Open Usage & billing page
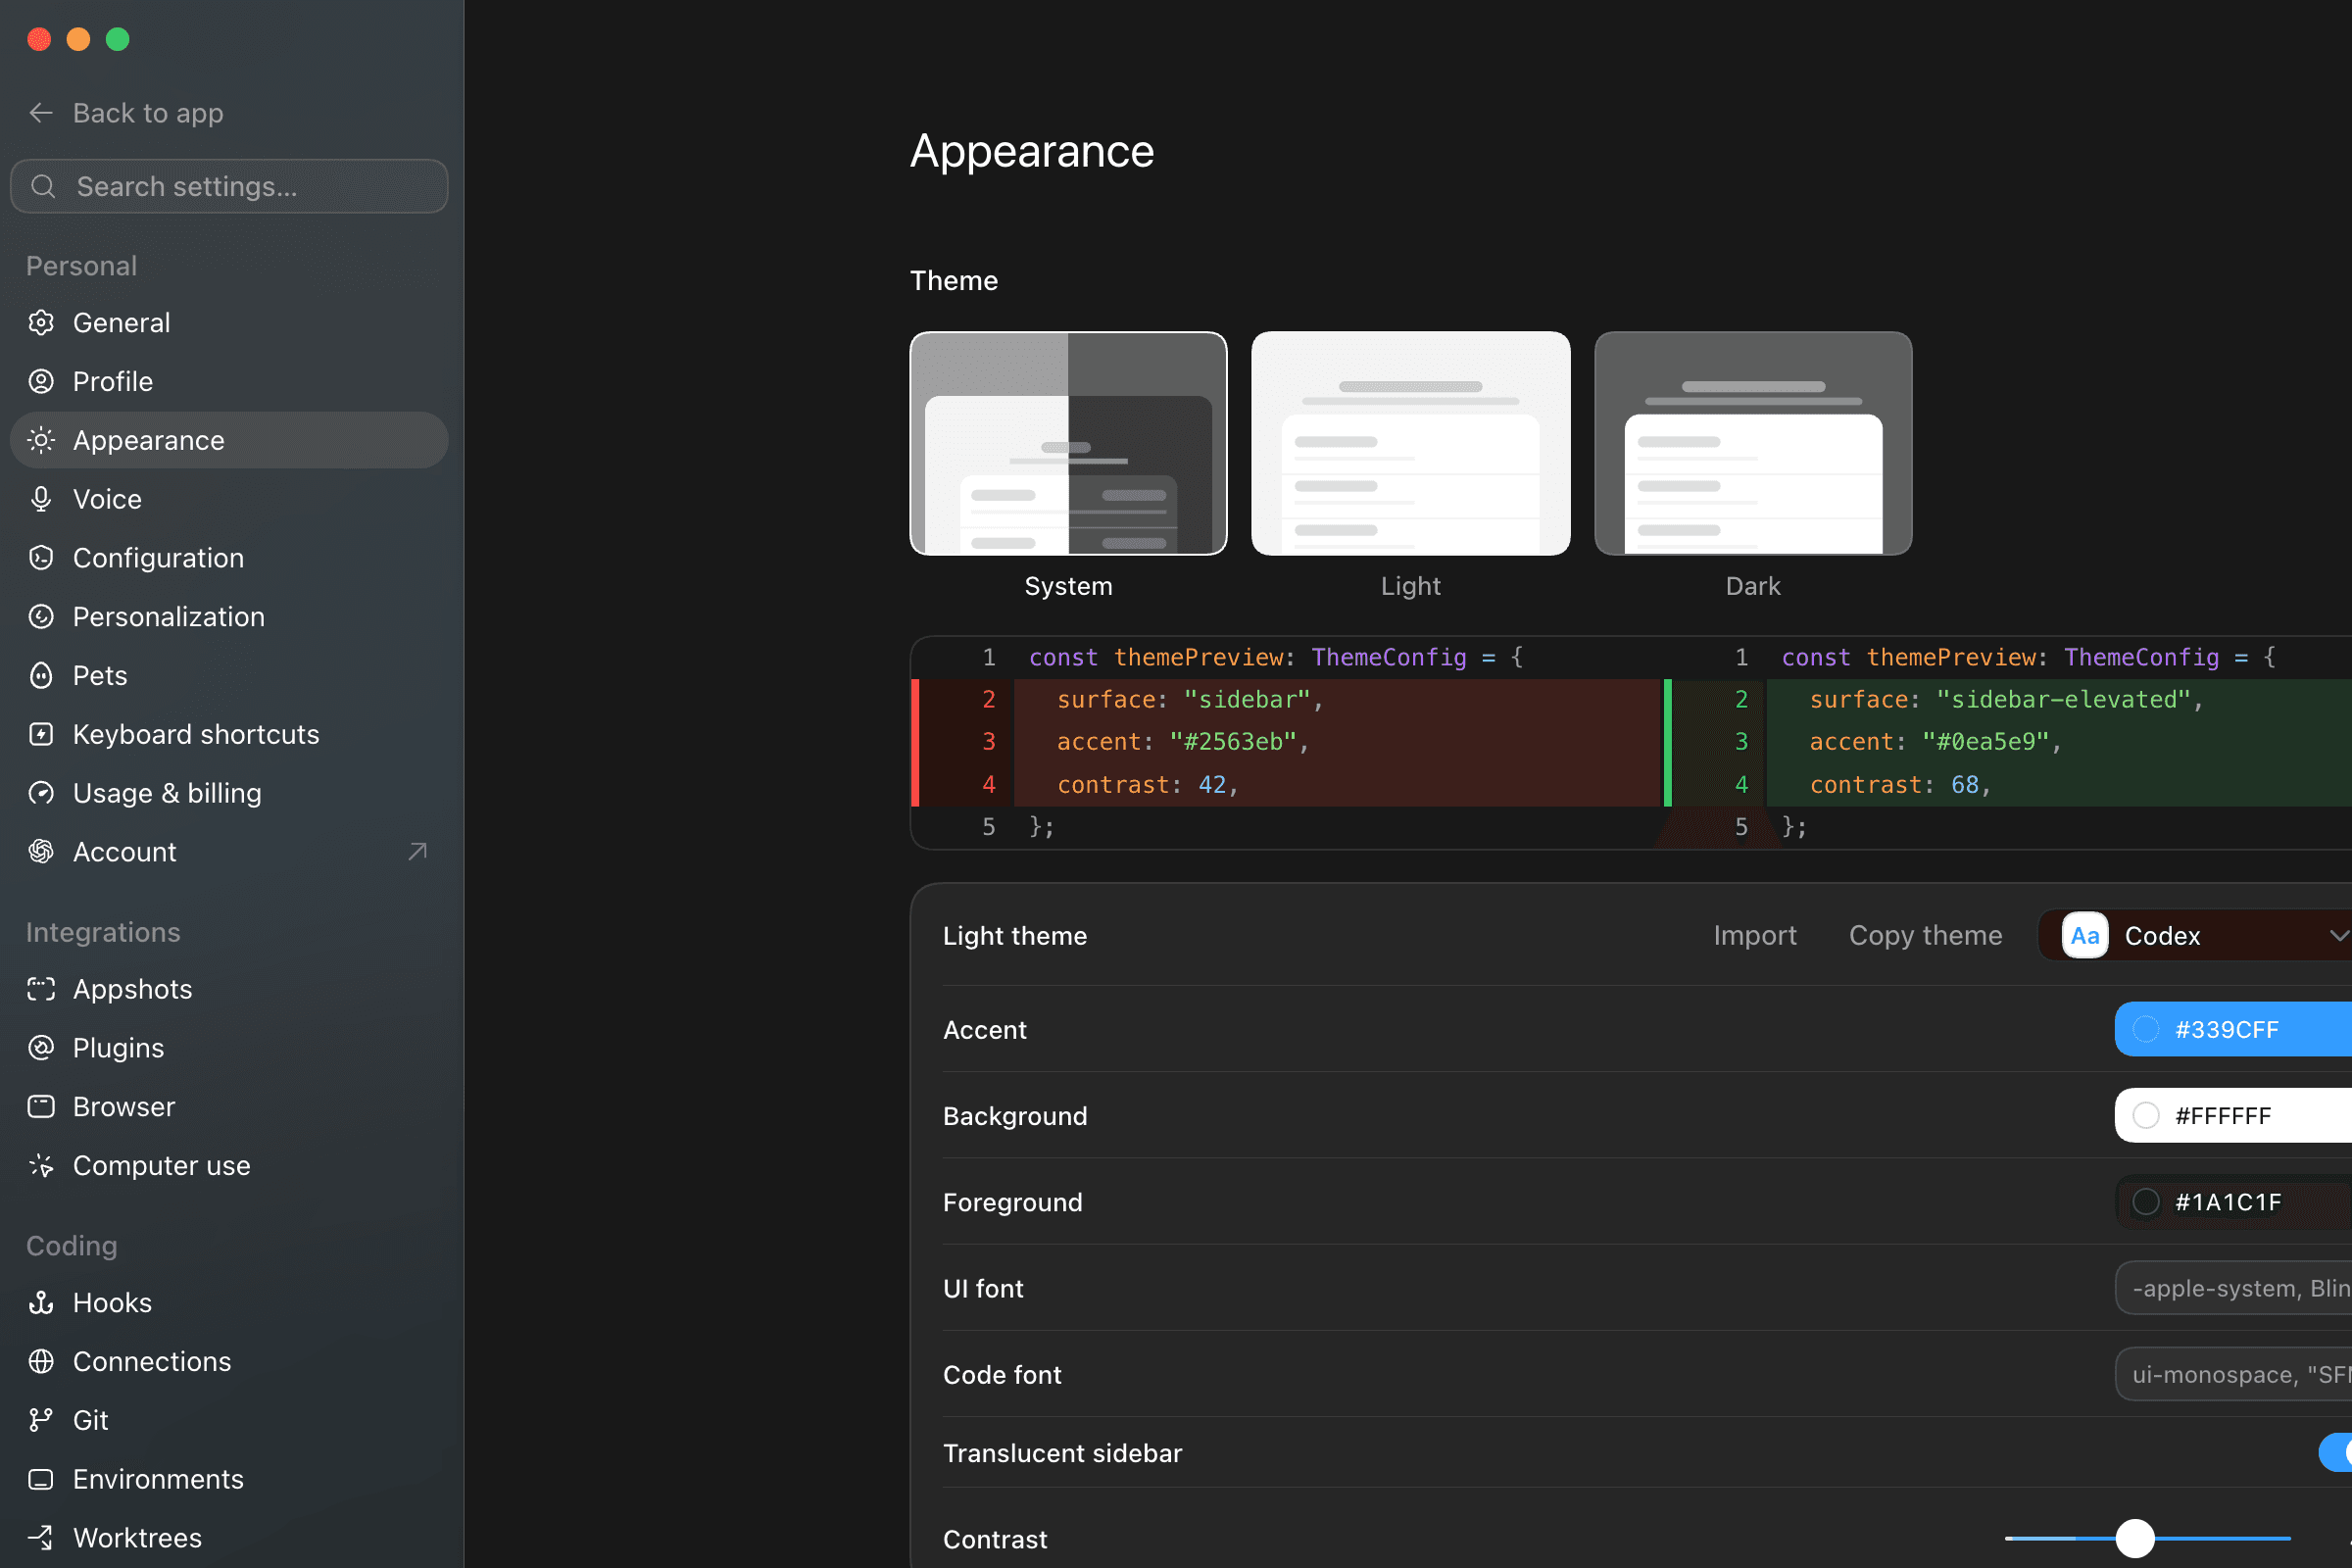Viewport: 2352px width, 1568px height. [x=229, y=793]
